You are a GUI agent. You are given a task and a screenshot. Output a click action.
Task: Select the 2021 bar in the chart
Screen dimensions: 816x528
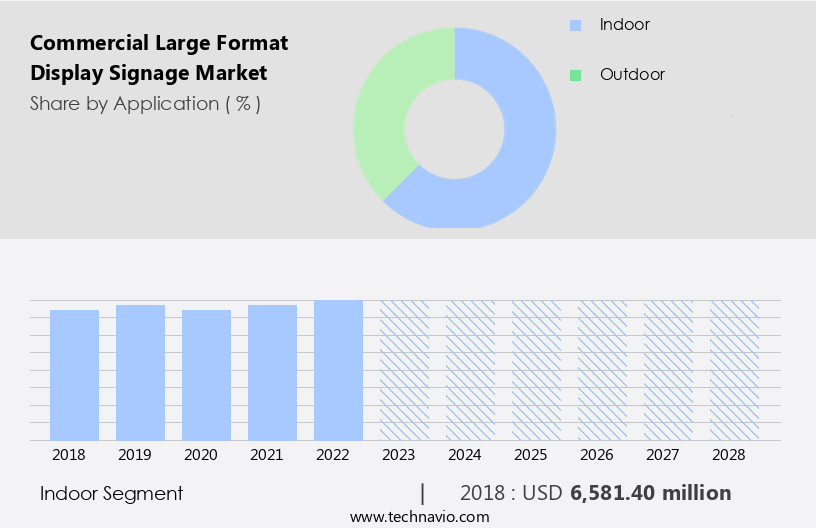[x=273, y=372]
